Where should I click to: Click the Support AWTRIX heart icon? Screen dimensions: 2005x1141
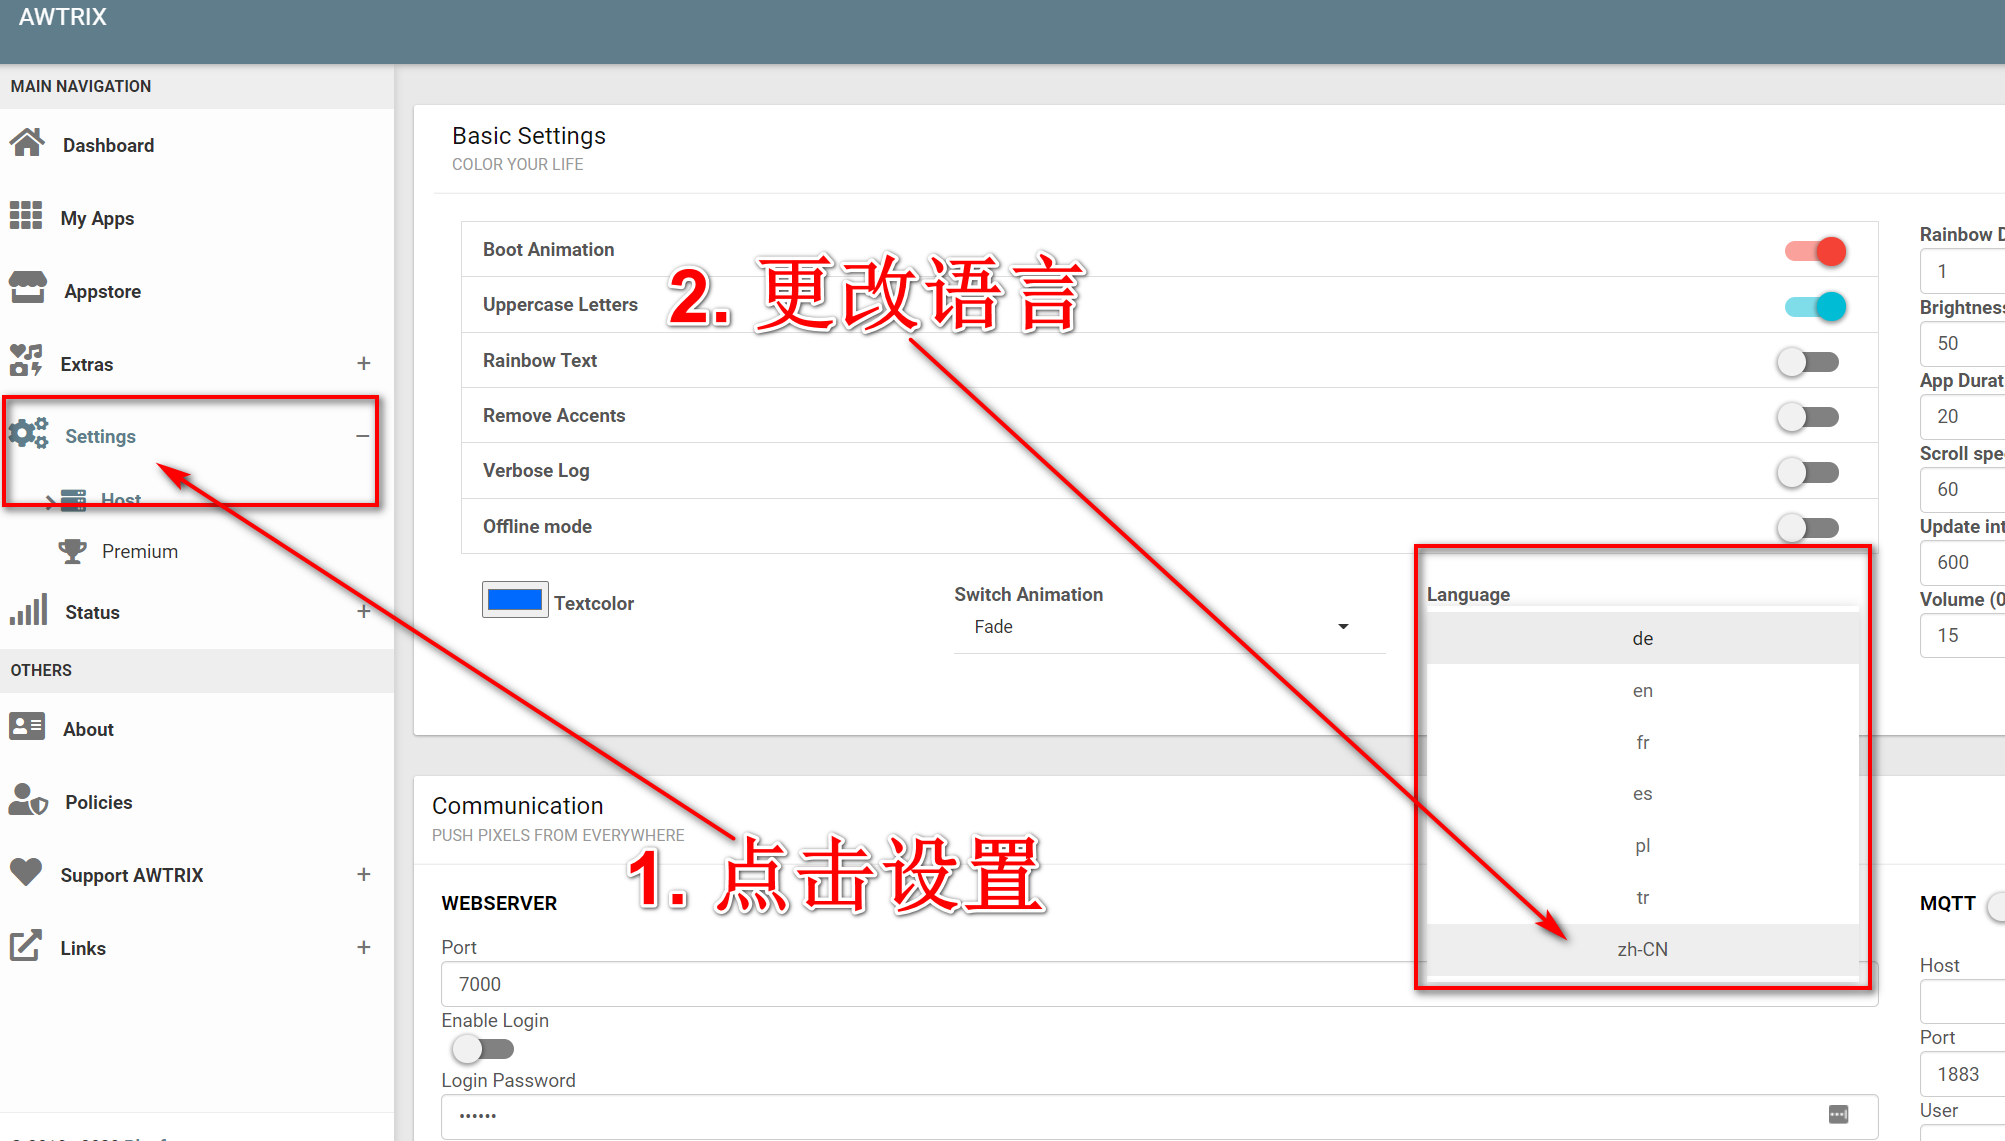pyautogui.click(x=26, y=873)
